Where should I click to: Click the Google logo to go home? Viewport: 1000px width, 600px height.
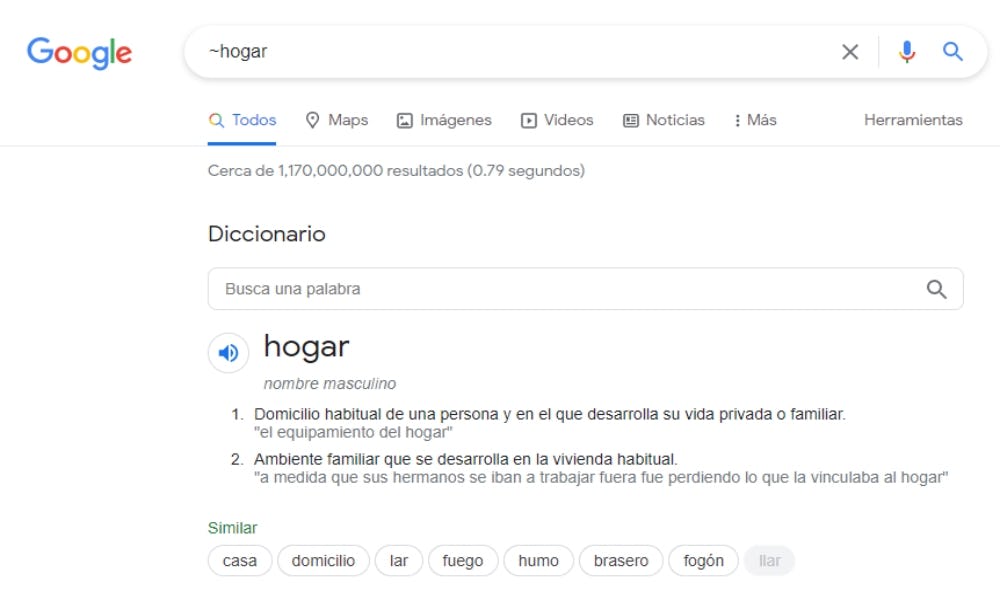pyautogui.click(x=79, y=53)
